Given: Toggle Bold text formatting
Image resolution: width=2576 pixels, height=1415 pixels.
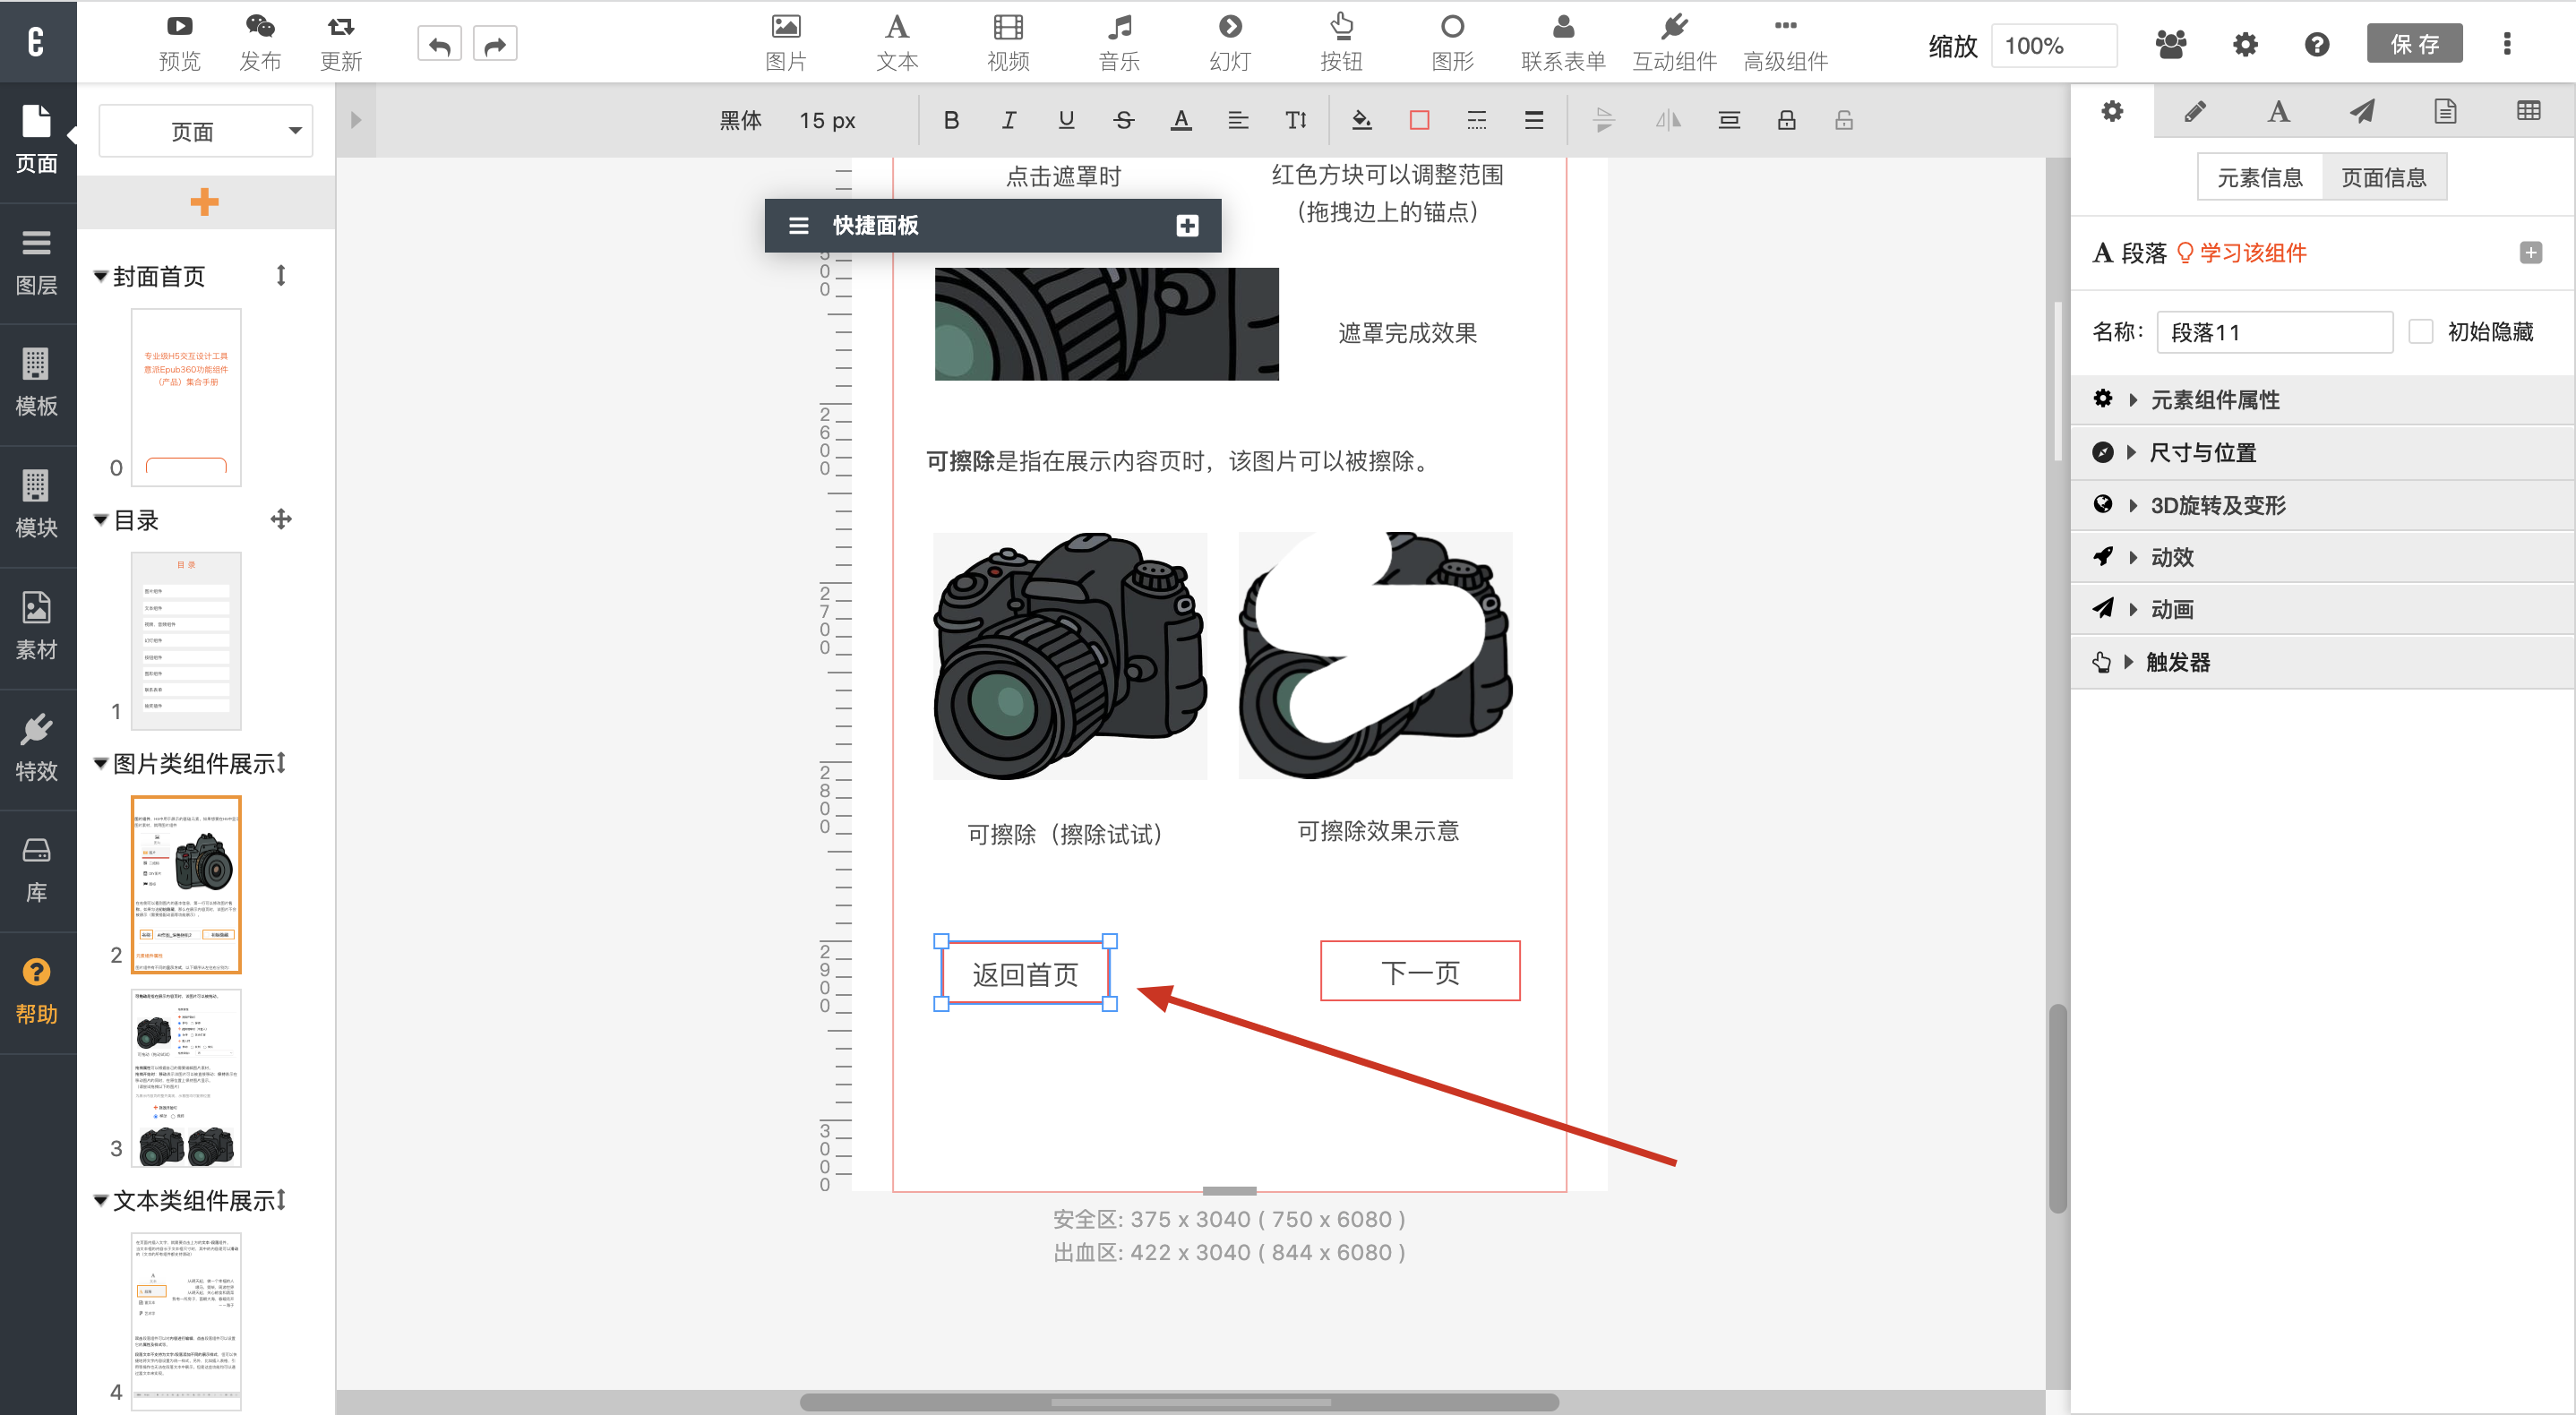Looking at the screenshot, I should click(950, 120).
